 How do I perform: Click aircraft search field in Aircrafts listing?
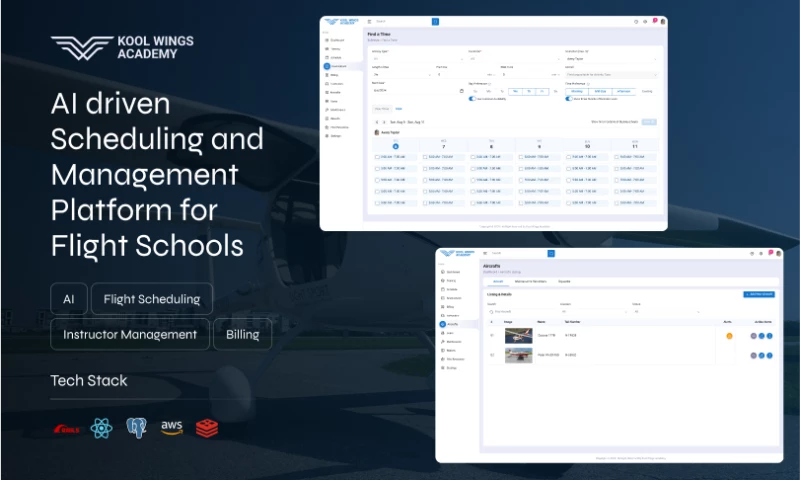point(522,311)
